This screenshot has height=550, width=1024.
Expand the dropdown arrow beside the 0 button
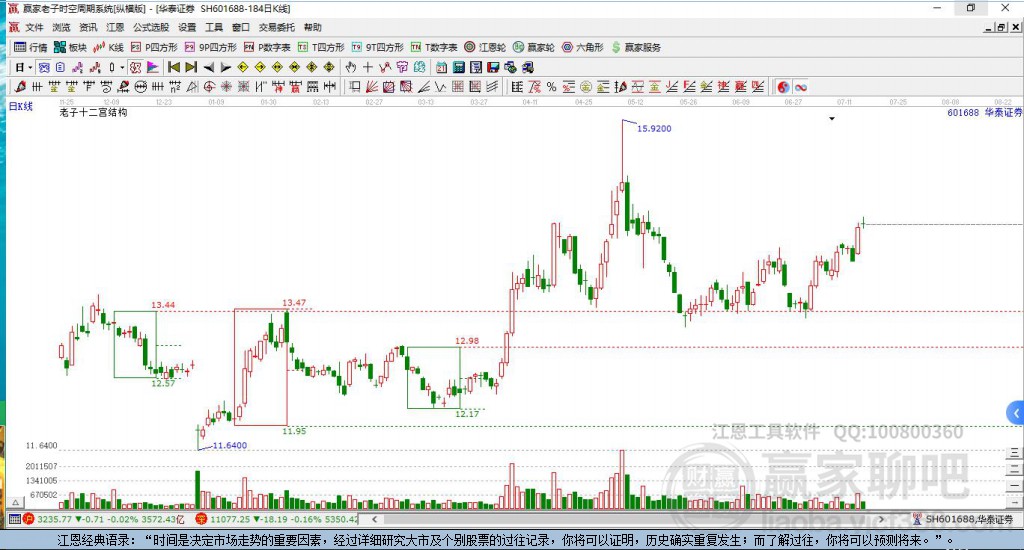[x=122, y=67]
